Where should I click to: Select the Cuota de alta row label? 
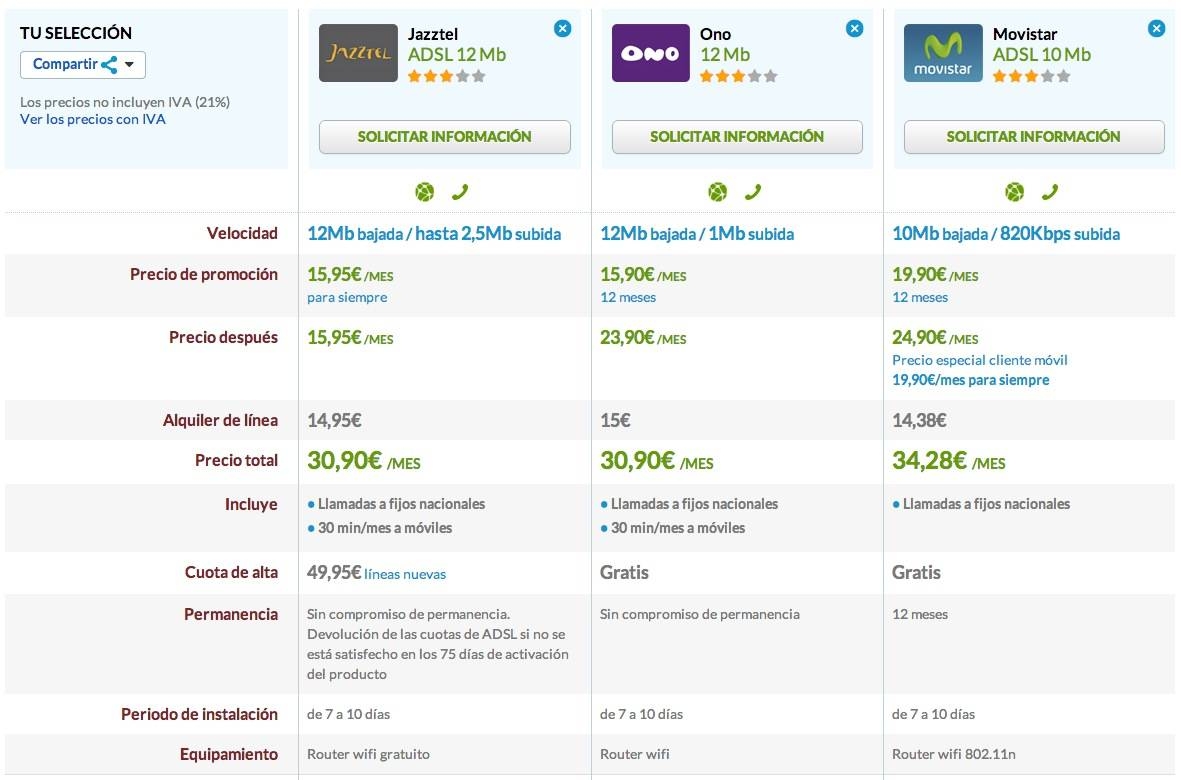(231, 572)
